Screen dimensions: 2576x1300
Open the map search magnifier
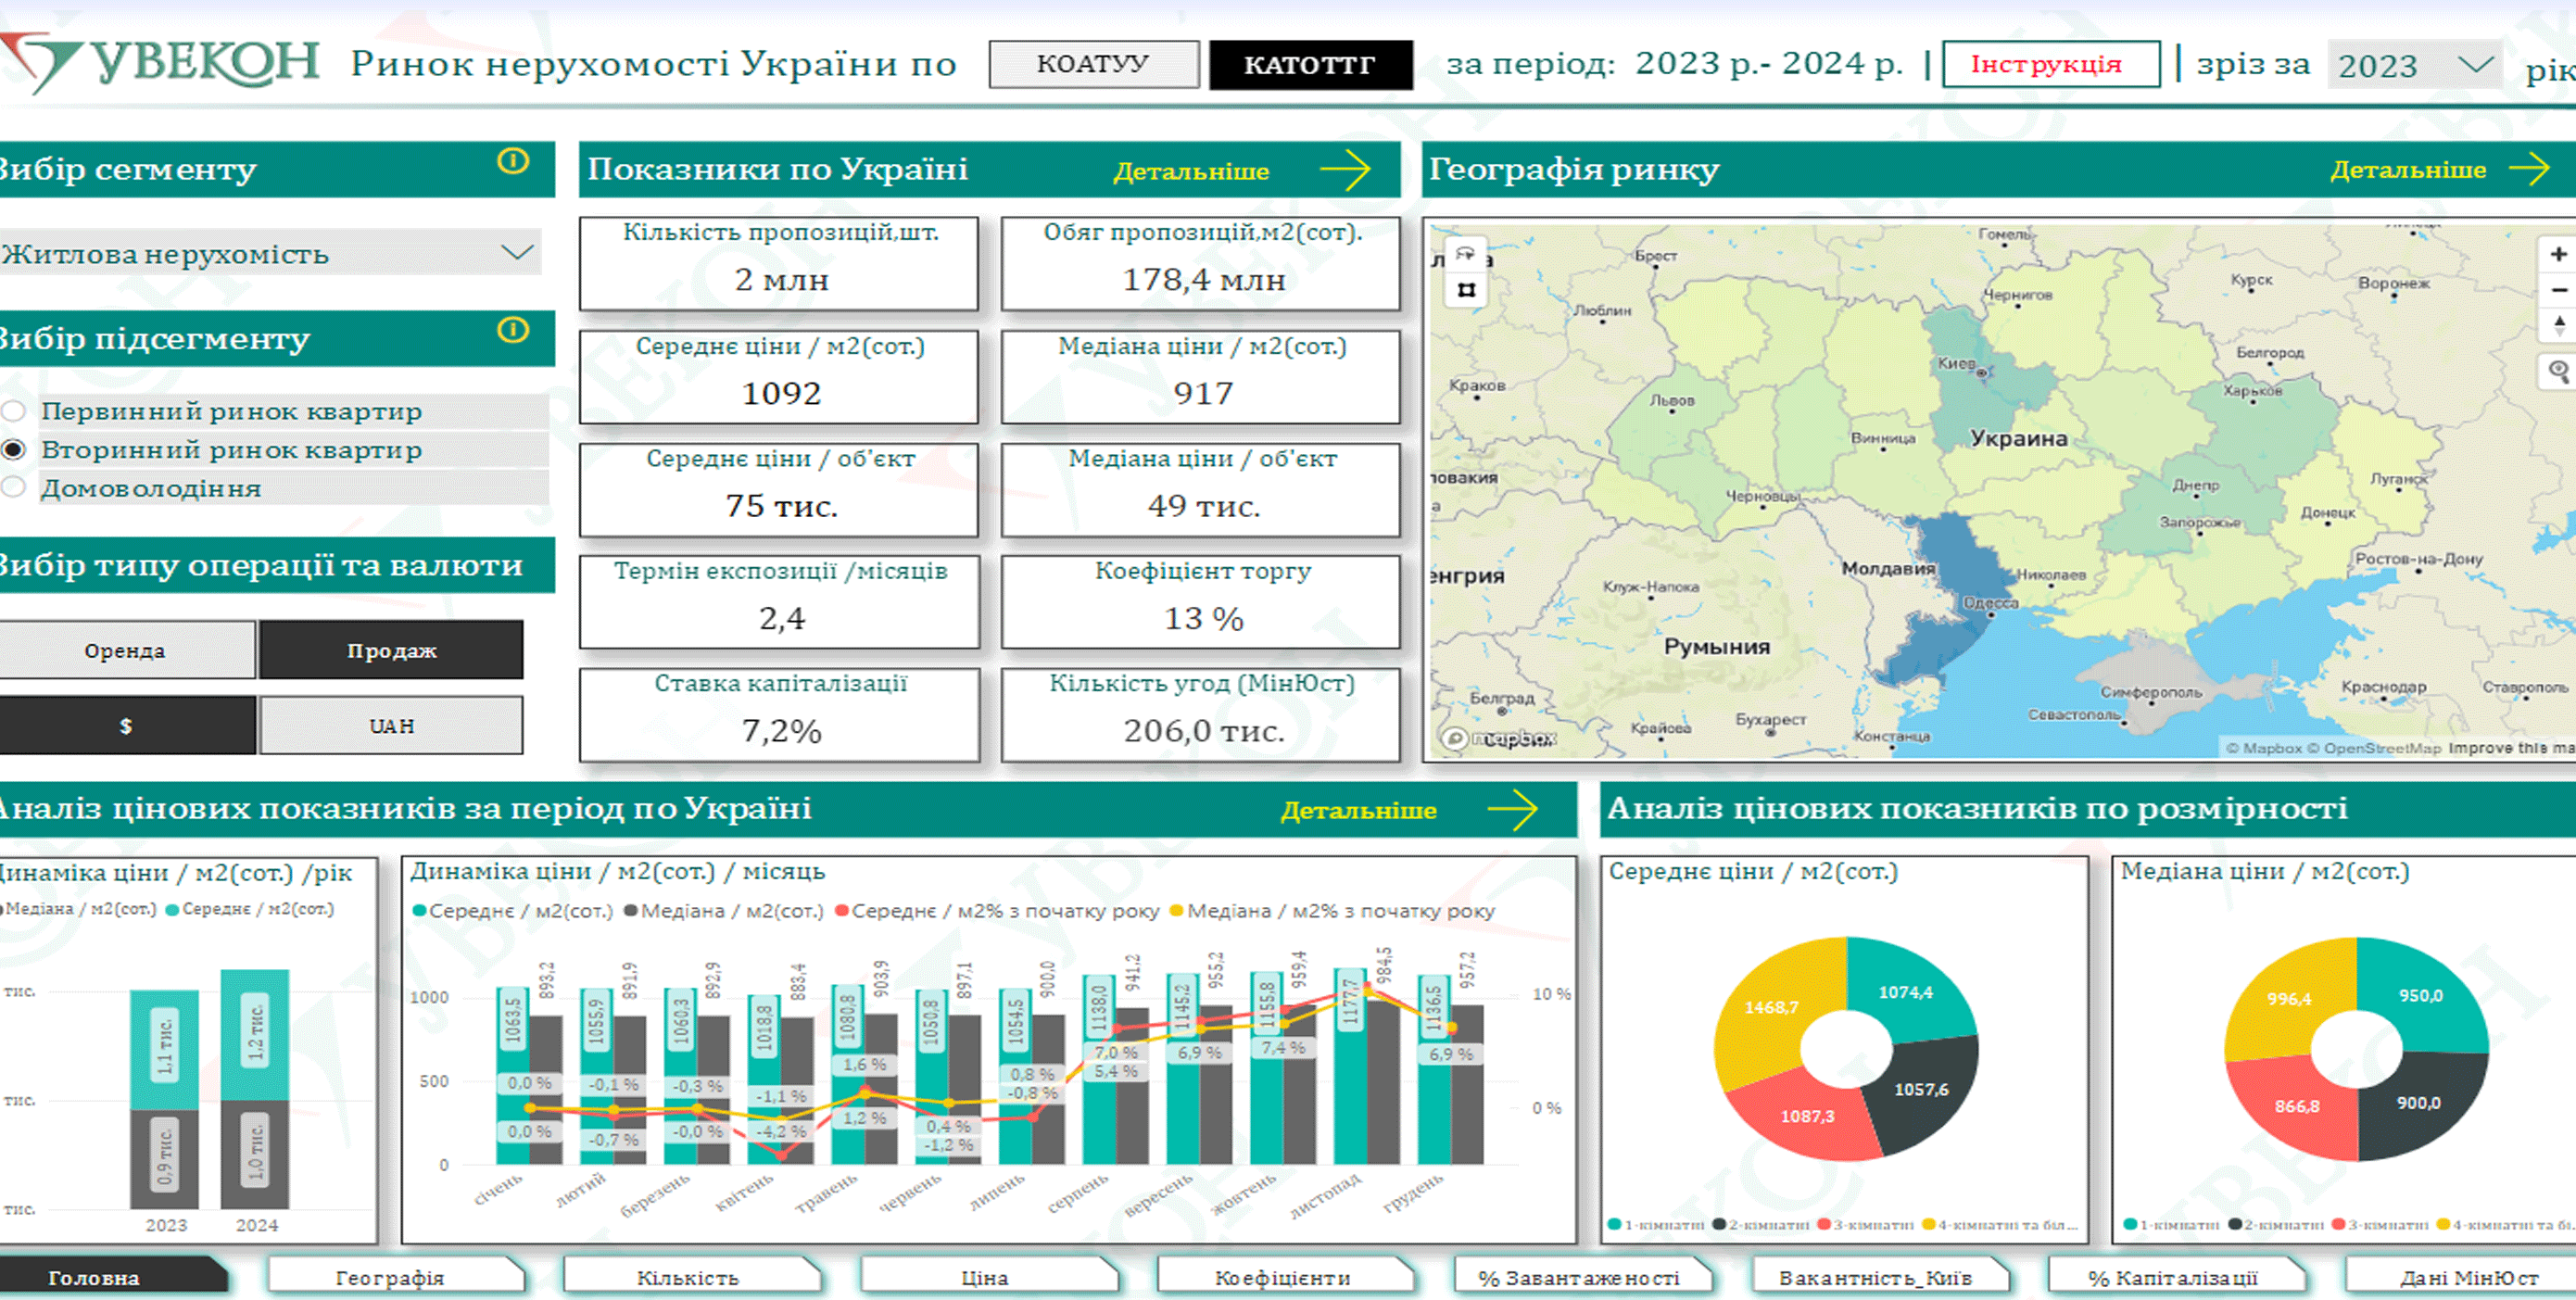(2558, 372)
